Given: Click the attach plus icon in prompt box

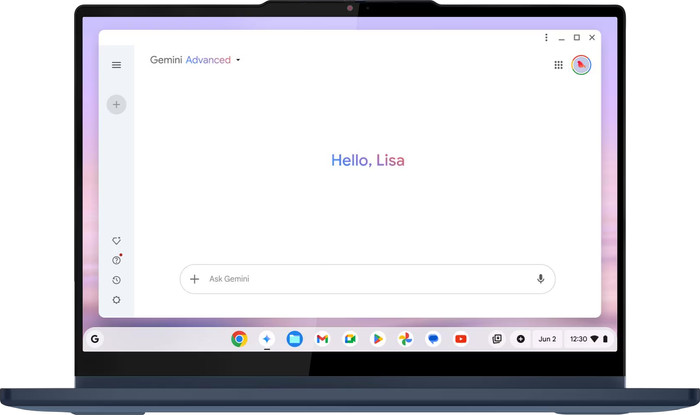Looking at the screenshot, I should (x=194, y=279).
